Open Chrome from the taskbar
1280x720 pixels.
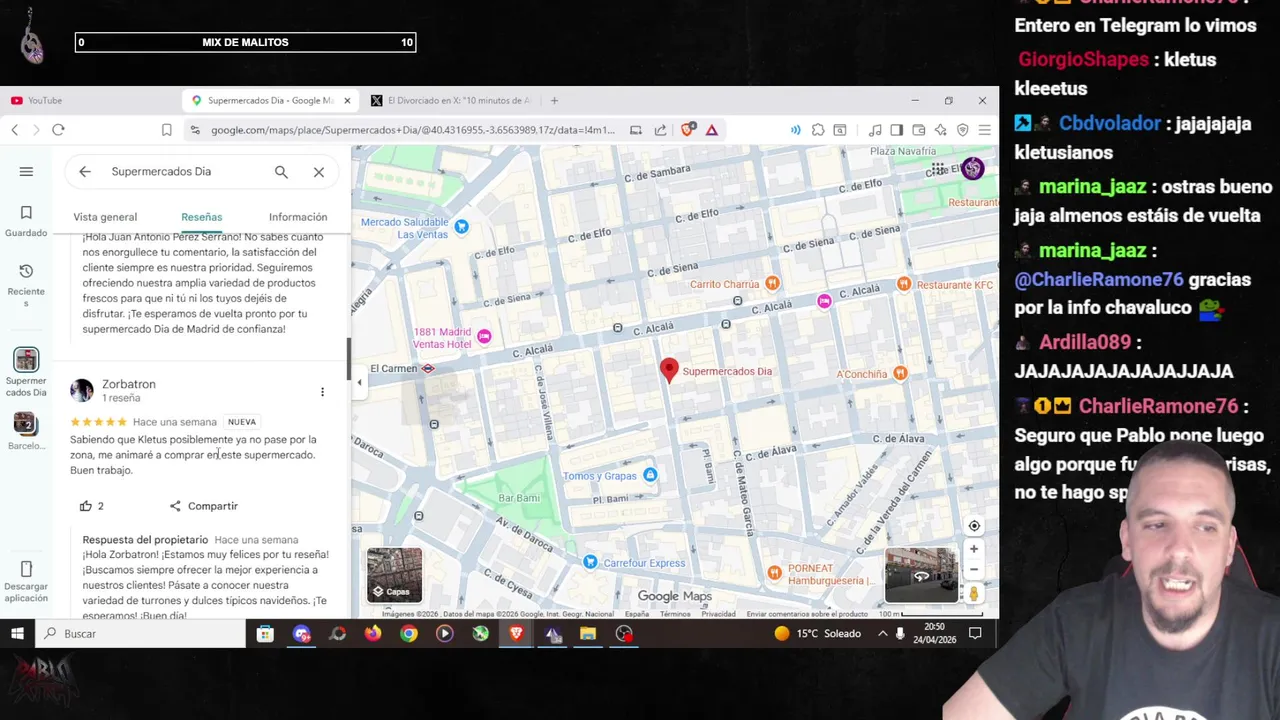coord(409,633)
